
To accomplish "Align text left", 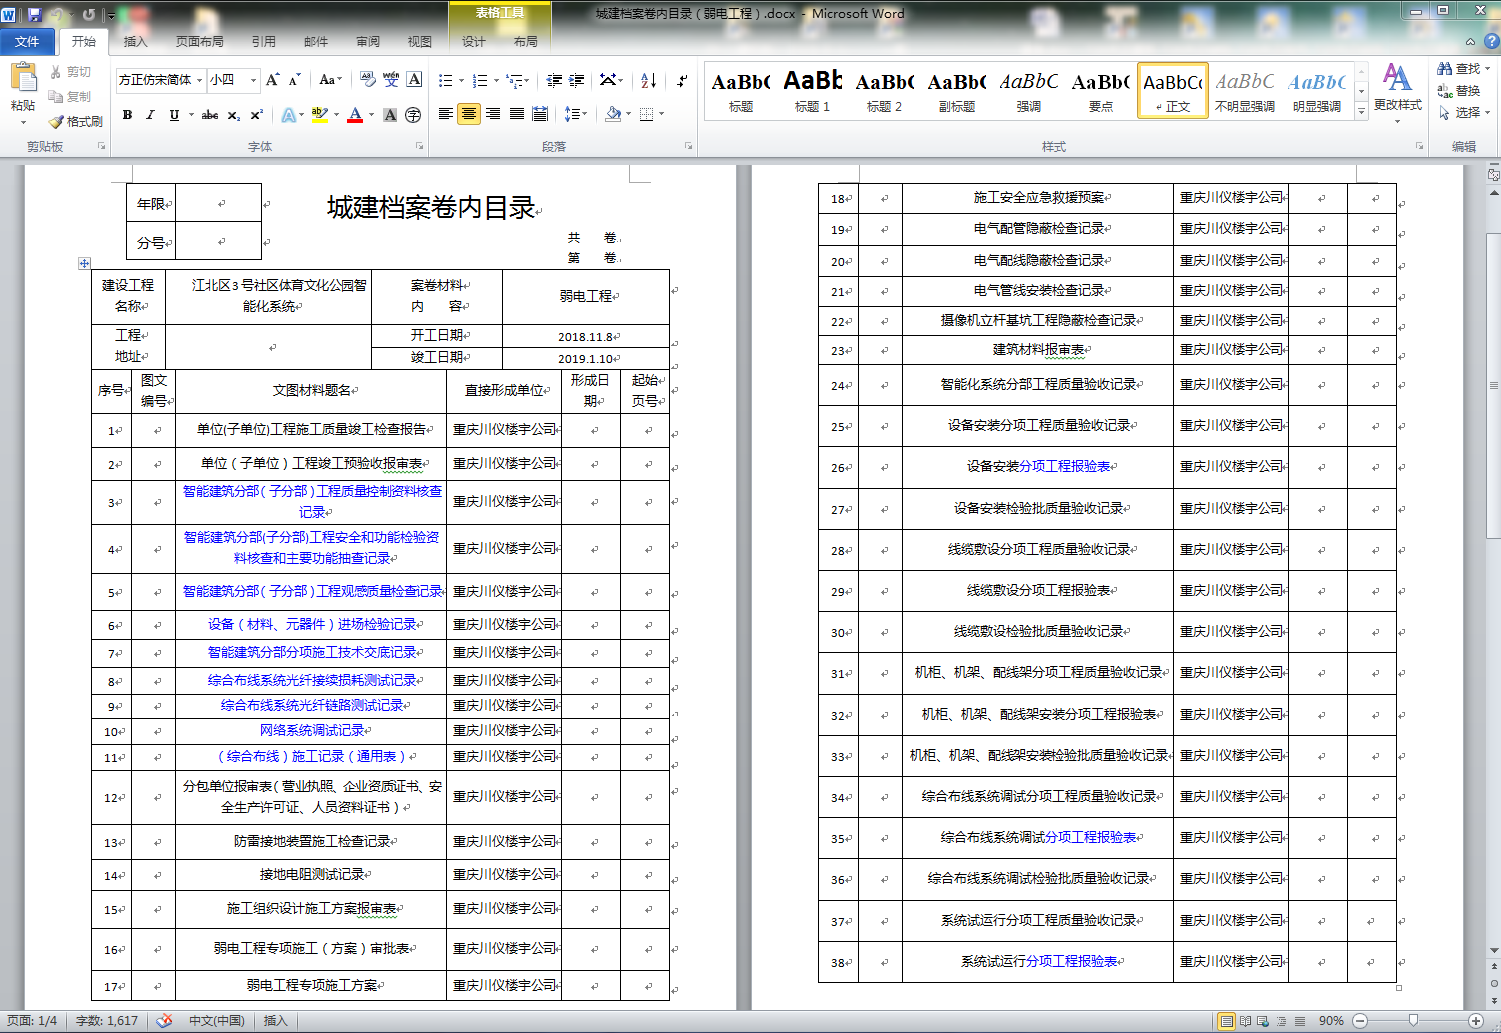I will tap(445, 114).
